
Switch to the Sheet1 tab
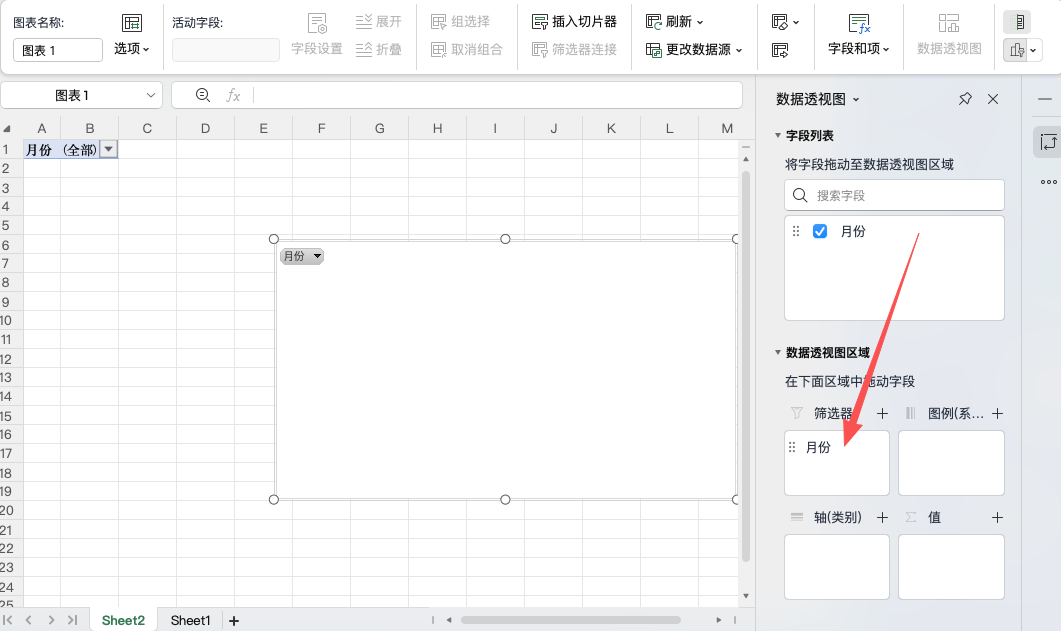(190, 620)
